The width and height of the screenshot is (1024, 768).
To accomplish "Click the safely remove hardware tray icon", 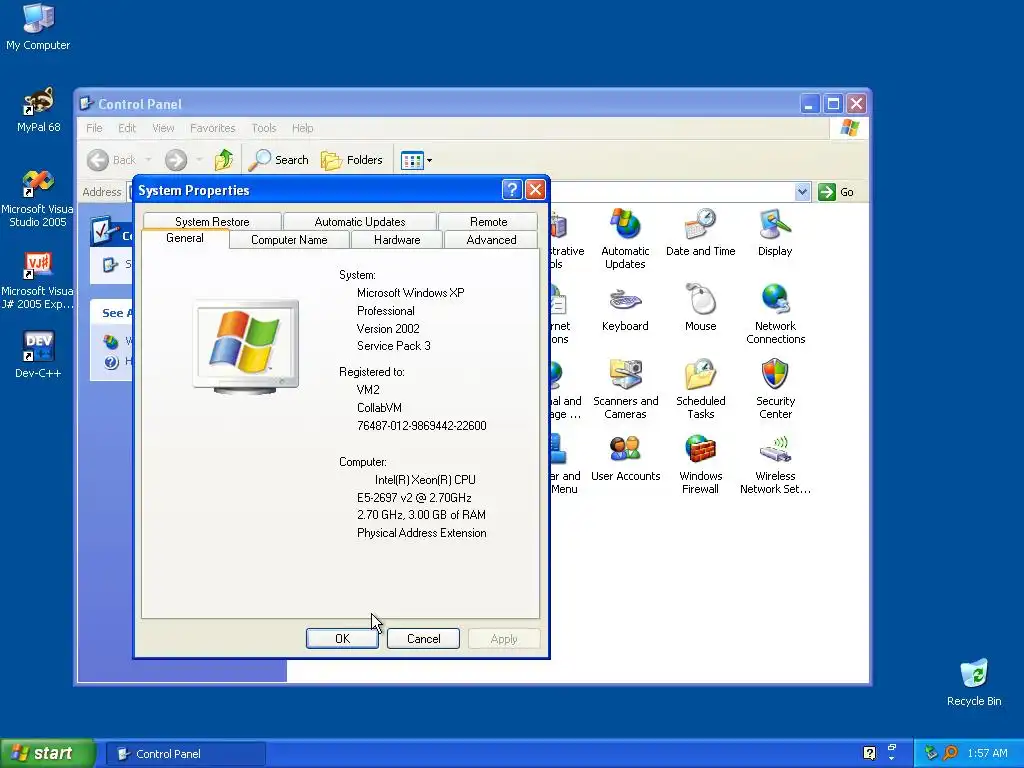I will click(x=931, y=753).
